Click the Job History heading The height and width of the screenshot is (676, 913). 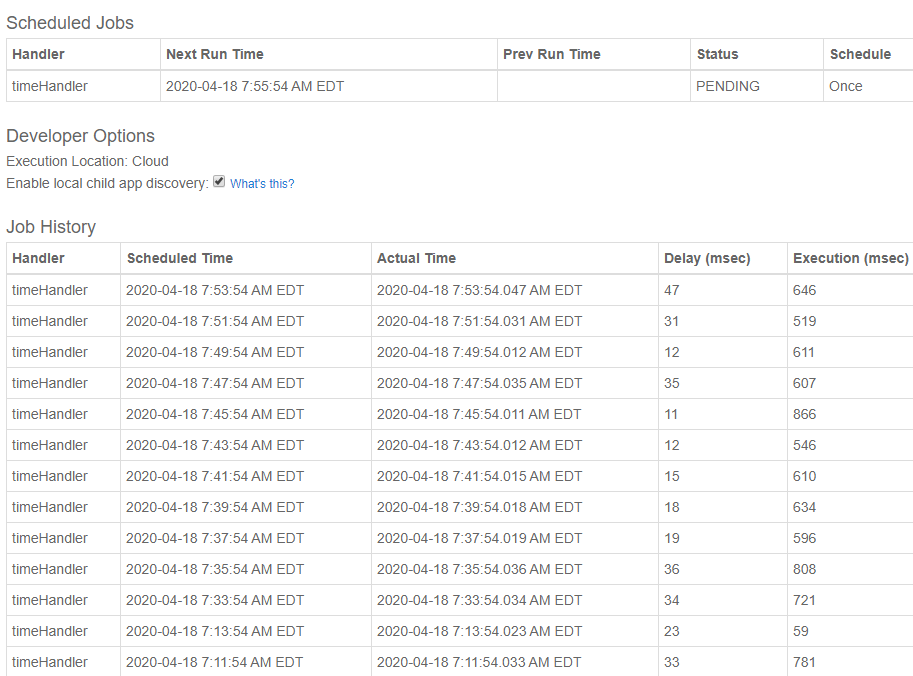point(51,226)
